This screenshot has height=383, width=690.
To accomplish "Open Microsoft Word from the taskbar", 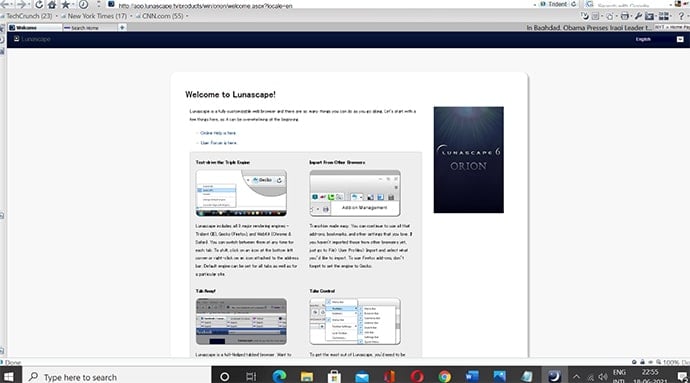I will (472, 376).
